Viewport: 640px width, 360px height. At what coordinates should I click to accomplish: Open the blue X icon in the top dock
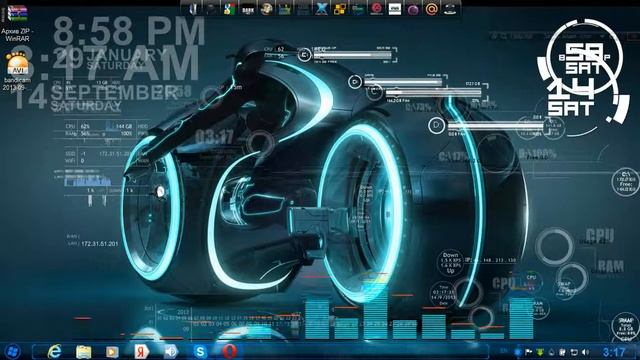321,9
